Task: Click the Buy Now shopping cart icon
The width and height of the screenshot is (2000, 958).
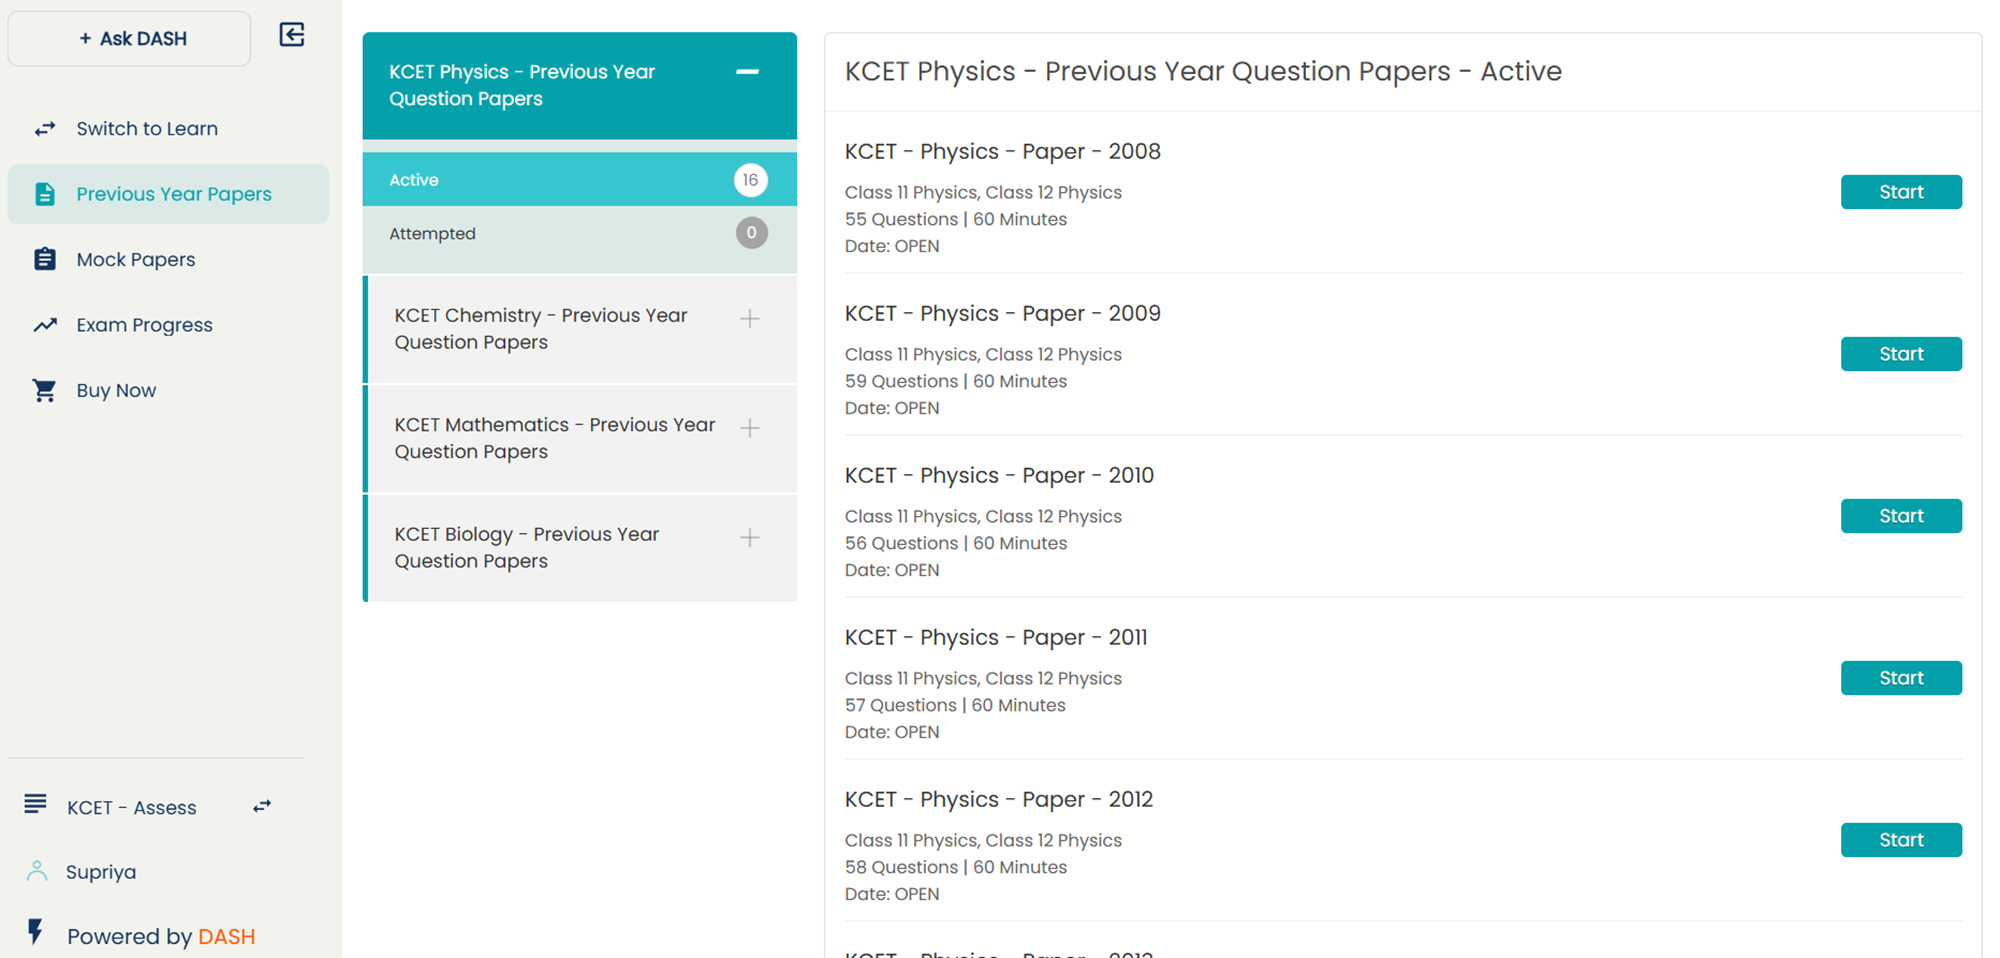Action: coord(44,389)
